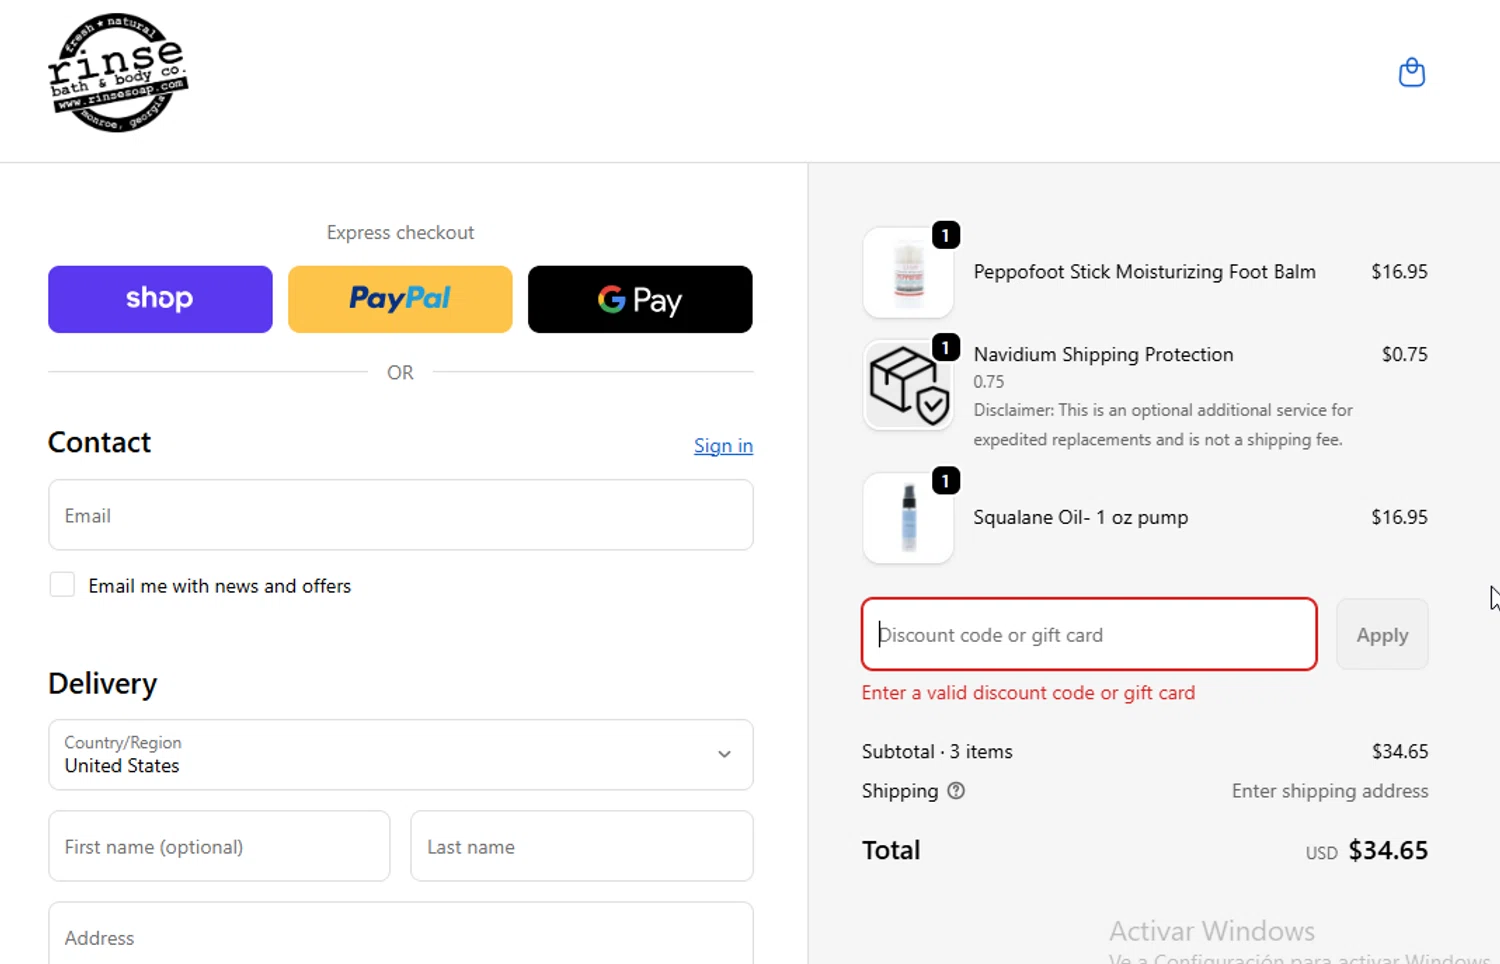This screenshot has height=964, width=1500.
Task: Pay with Shop Pay express button
Action: (x=160, y=299)
